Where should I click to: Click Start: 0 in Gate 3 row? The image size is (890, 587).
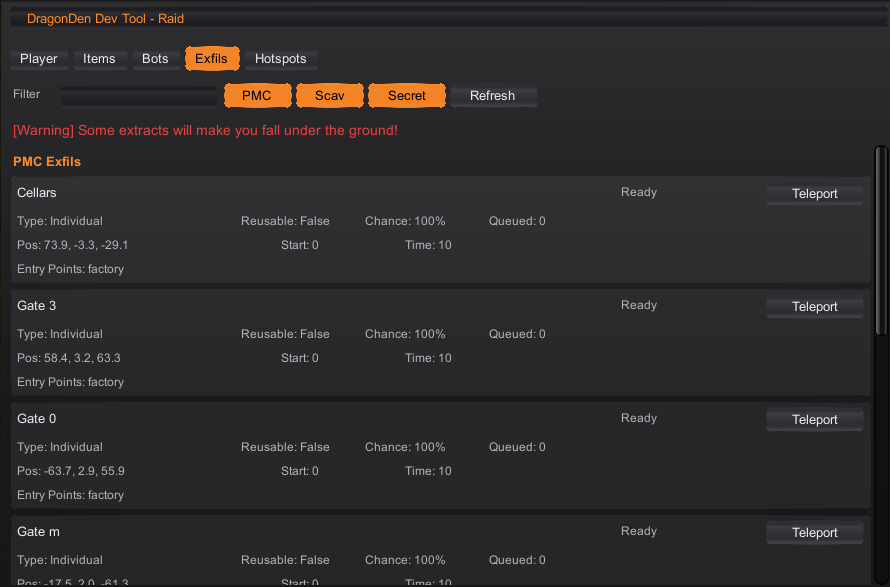[300, 358]
